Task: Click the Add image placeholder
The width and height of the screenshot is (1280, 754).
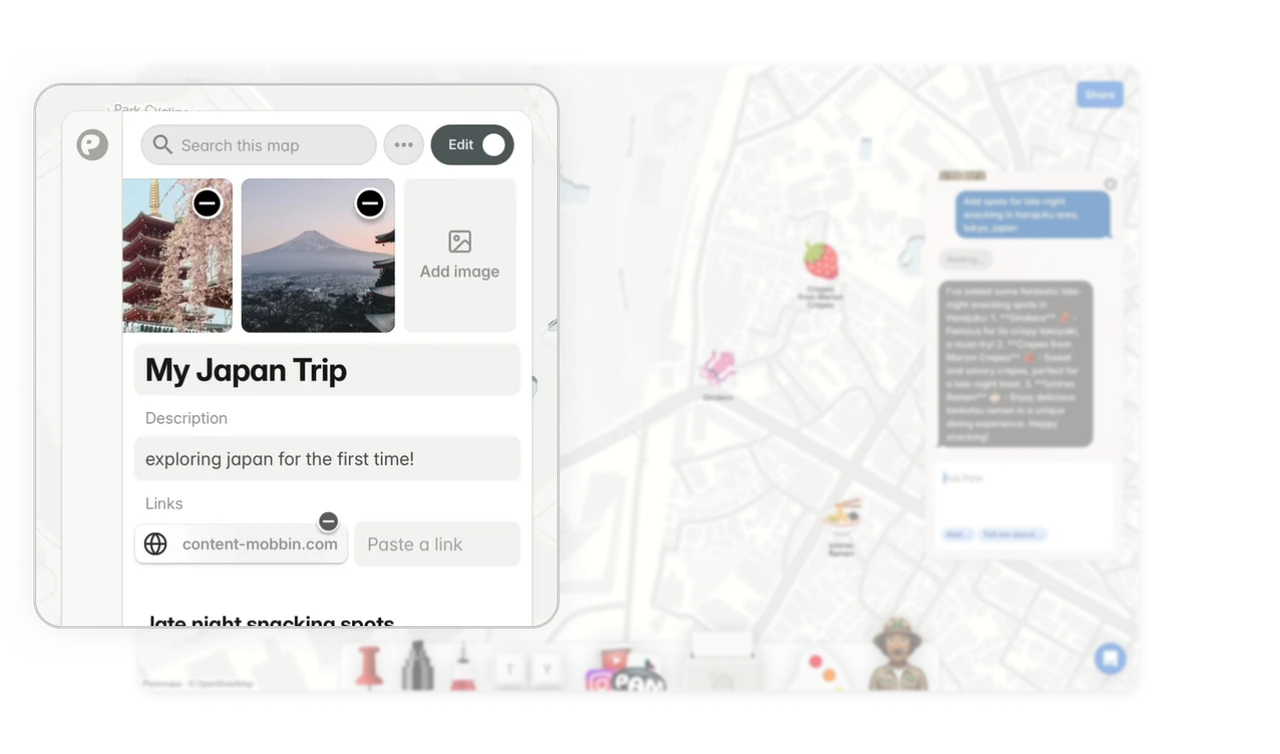Action: pyautogui.click(x=459, y=254)
